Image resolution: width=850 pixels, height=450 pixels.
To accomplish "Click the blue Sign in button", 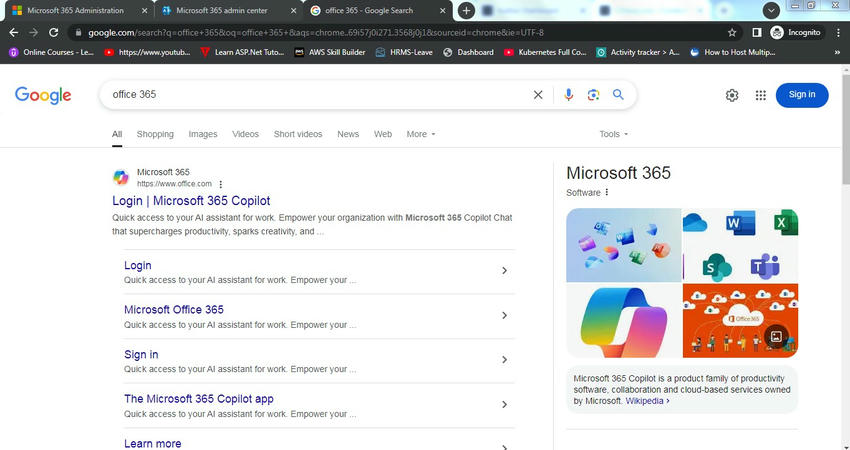I will (x=802, y=95).
